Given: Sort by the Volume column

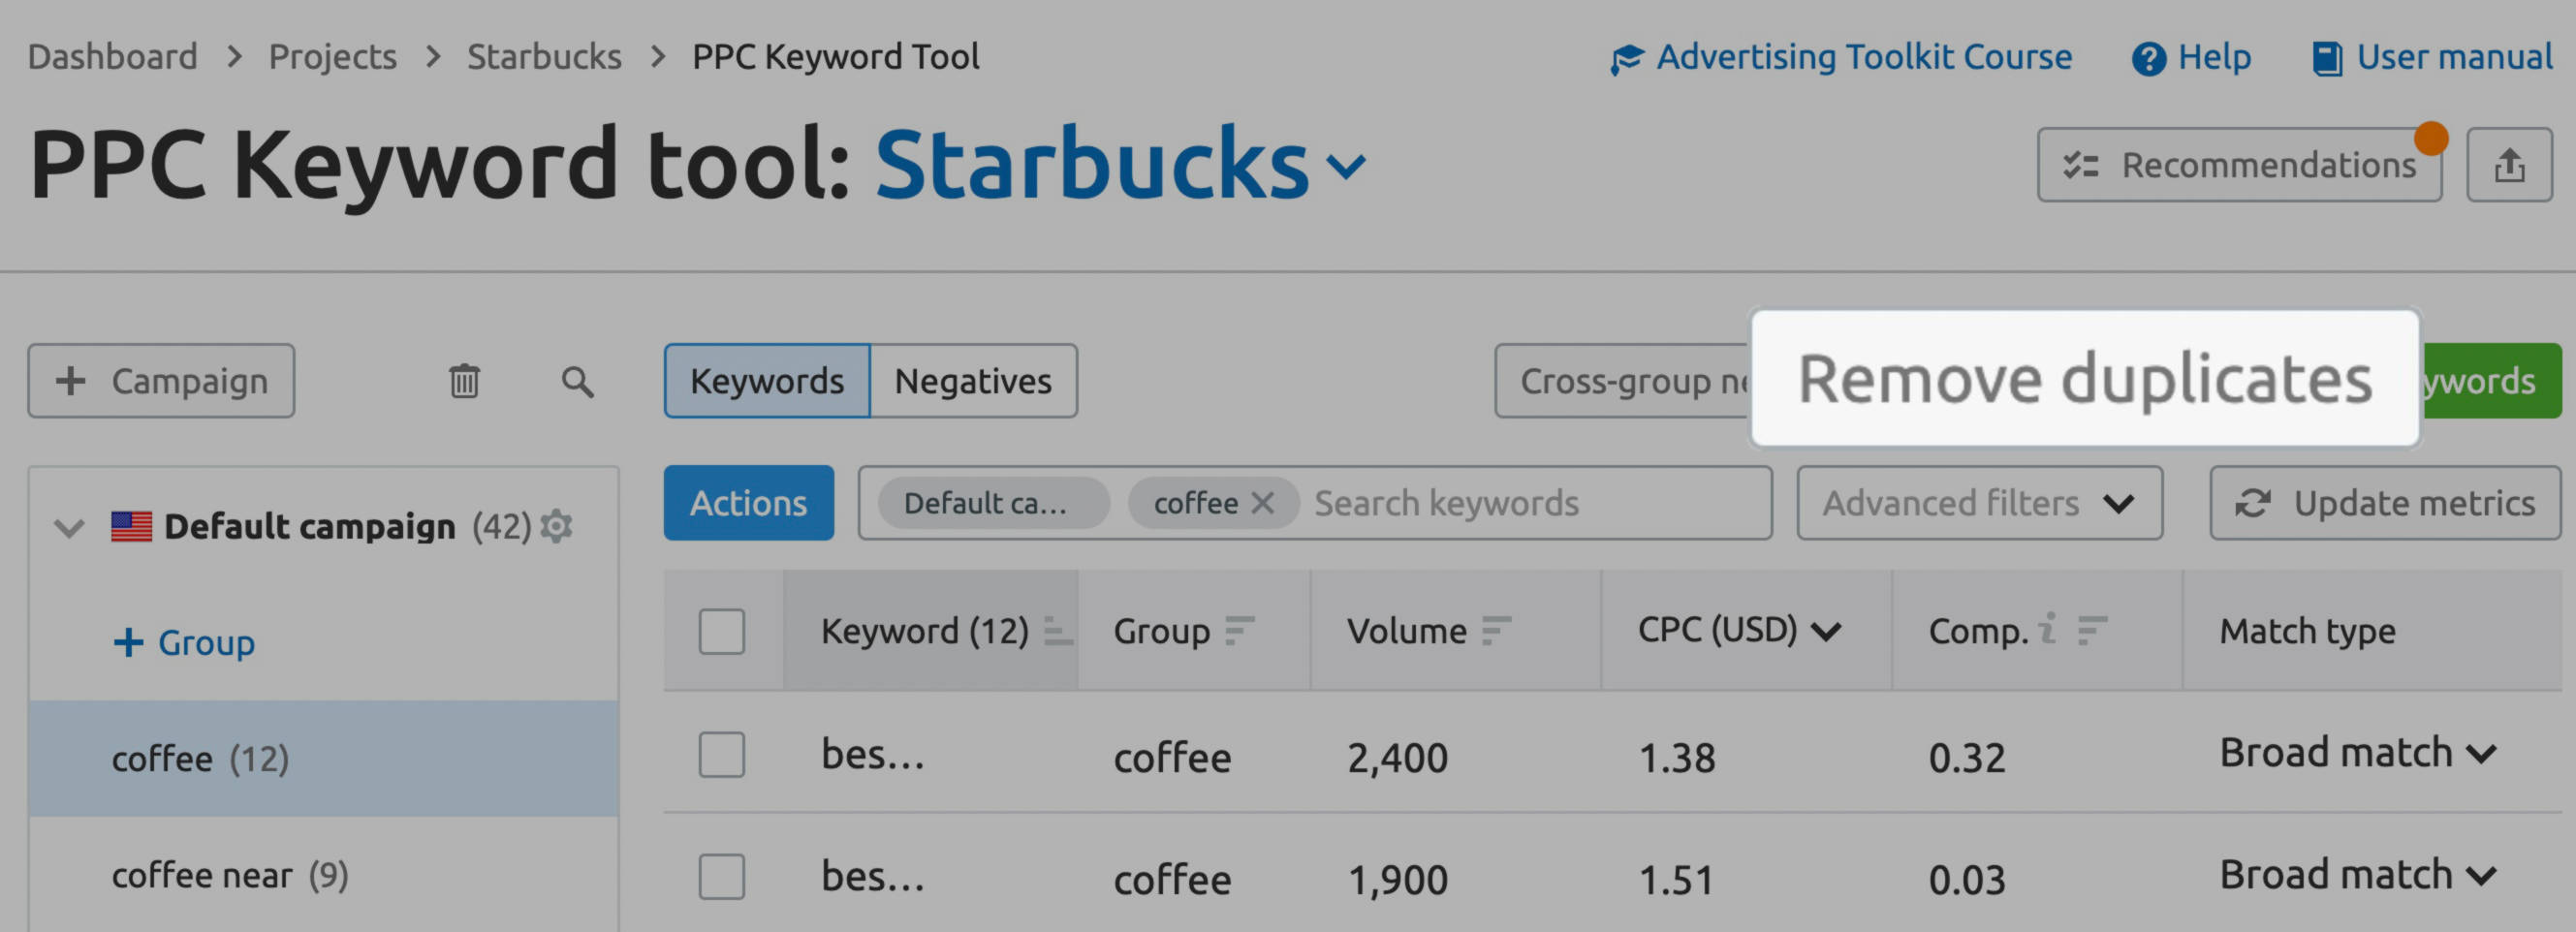Looking at the screenshot, I should 1495,632.
